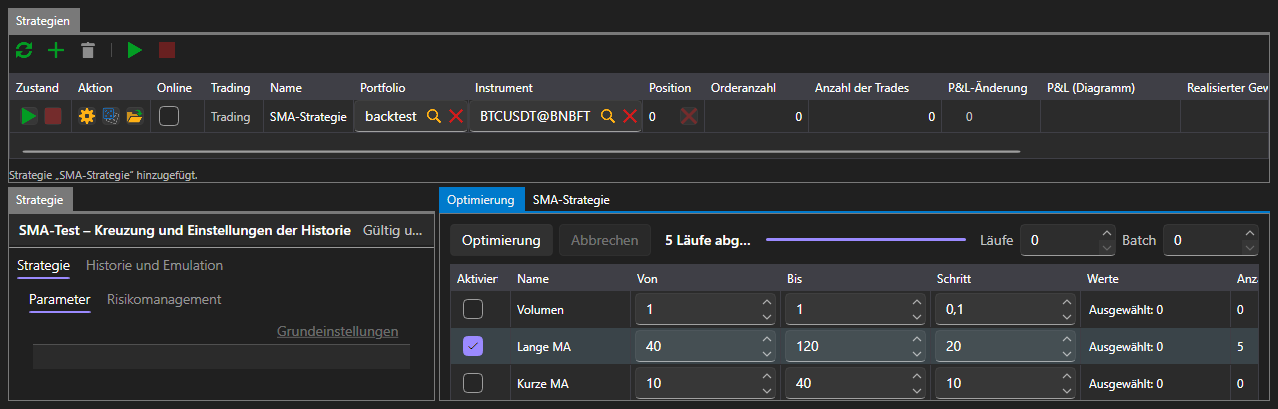
Task: Decrease Kurze MA Schritt value down arrow
Action: pos(1066,390)
